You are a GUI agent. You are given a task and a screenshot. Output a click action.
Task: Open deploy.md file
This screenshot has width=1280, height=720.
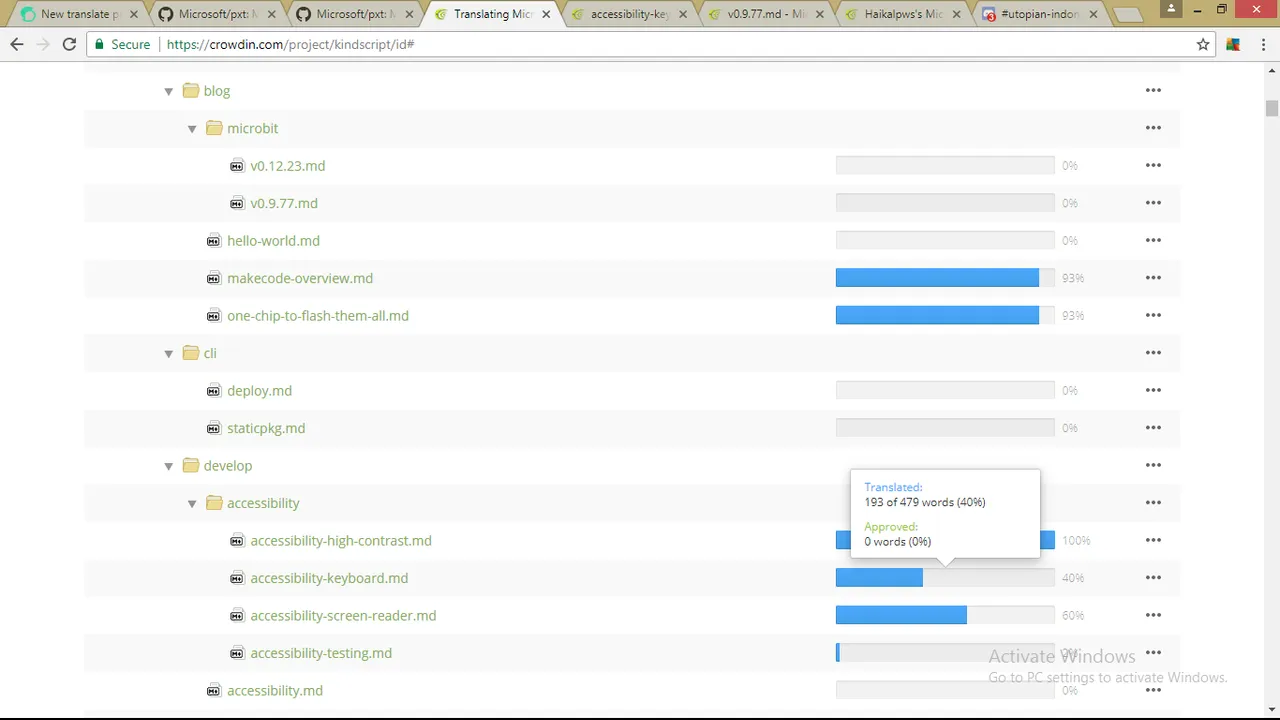point(259,391)
